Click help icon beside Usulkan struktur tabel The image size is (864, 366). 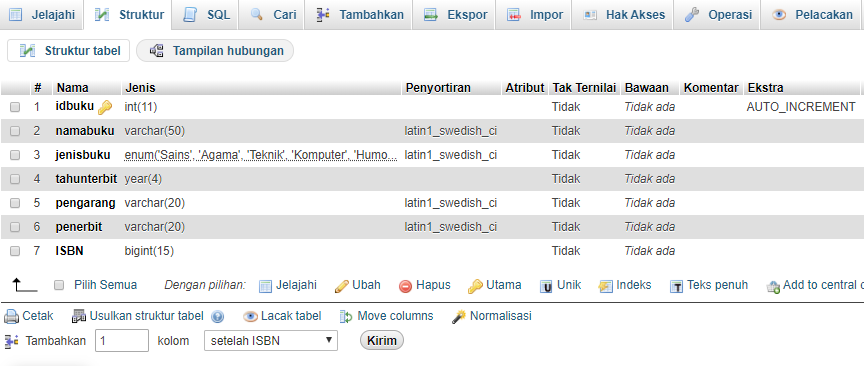(x=217, y=317)
